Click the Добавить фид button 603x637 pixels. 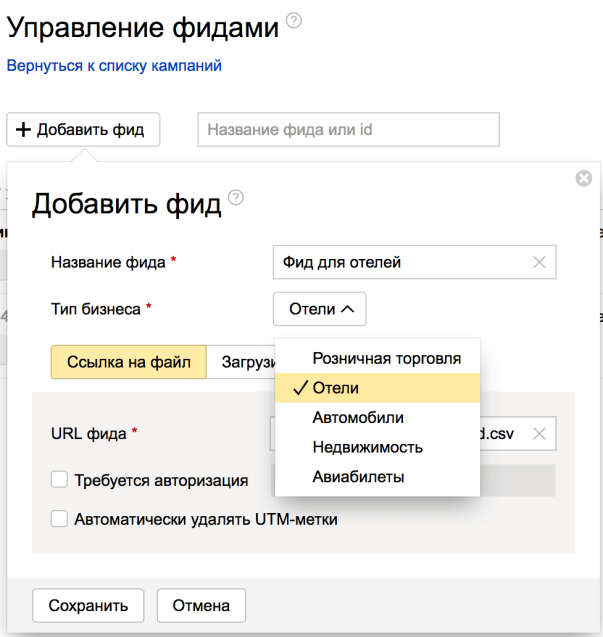tap(83, 130)
